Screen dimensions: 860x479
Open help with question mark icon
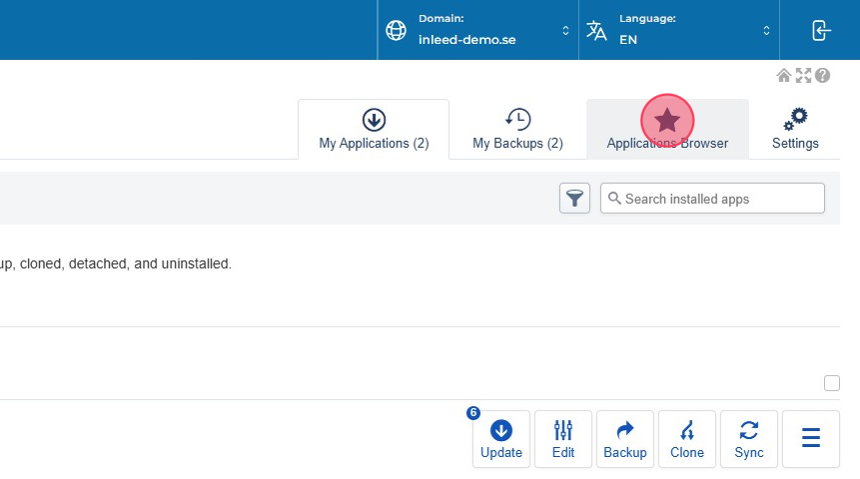[822, 76]
